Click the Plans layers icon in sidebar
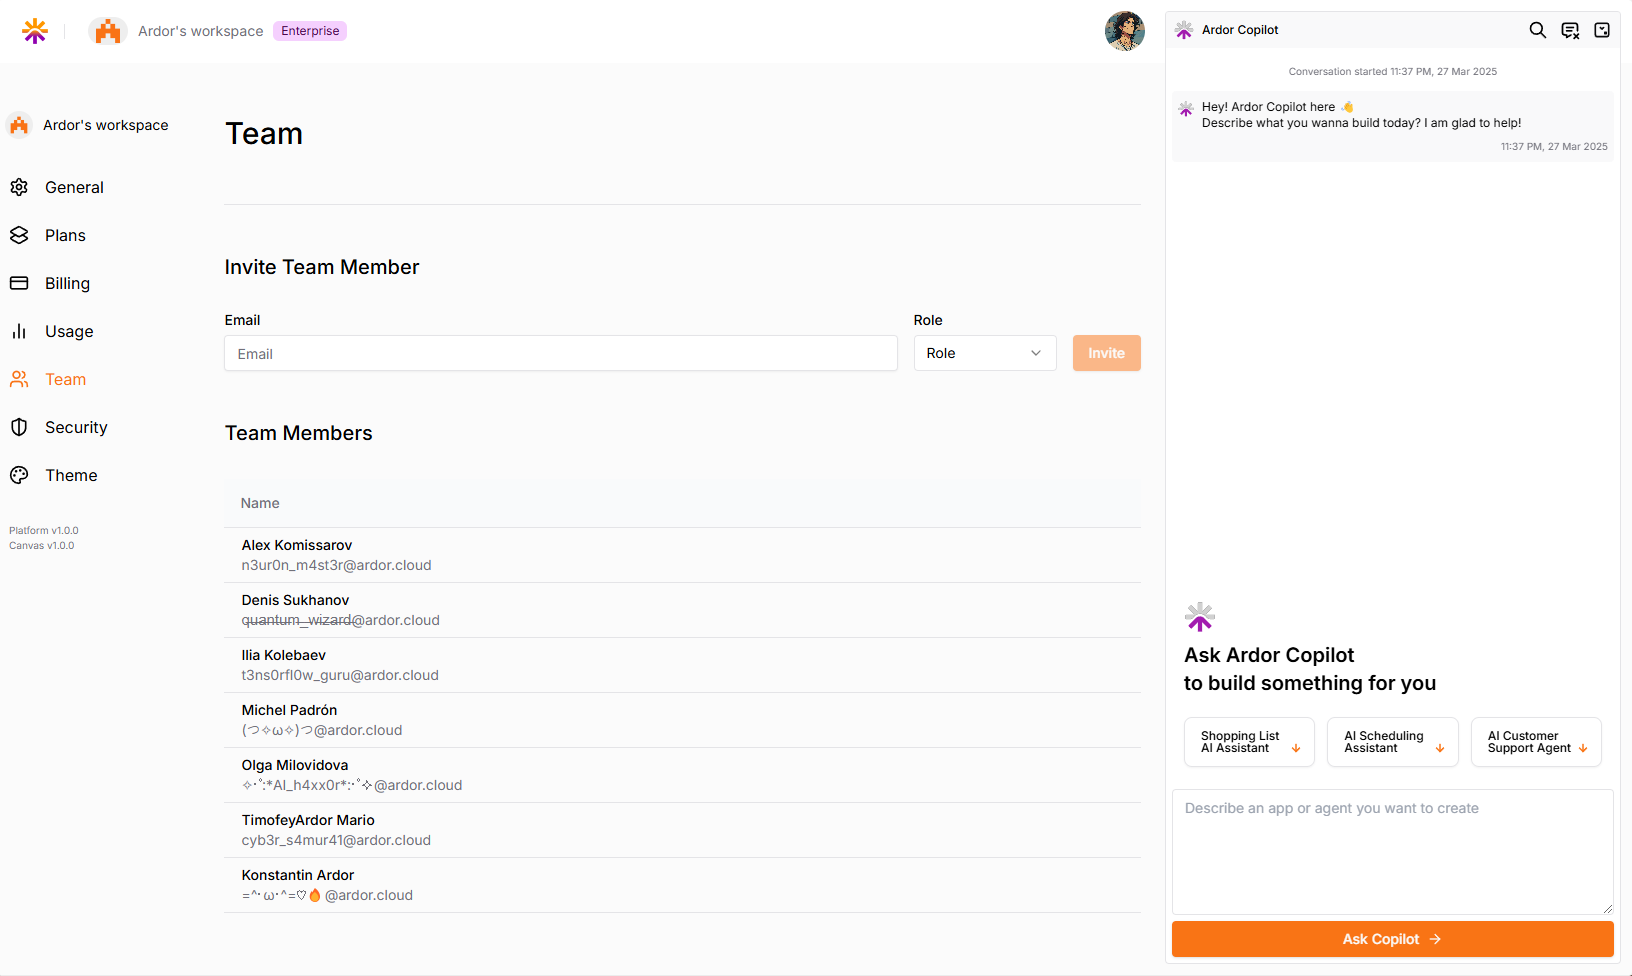1632x976 pixels. [19, 235]
